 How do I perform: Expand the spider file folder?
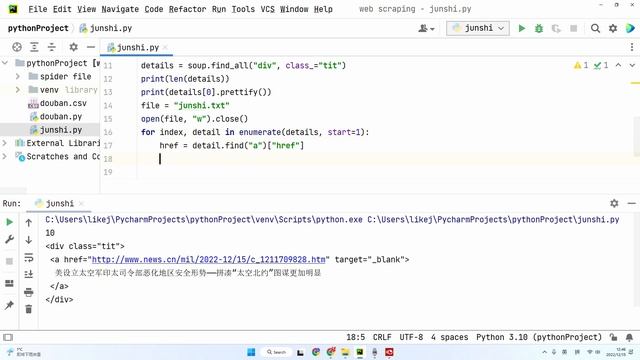tap(18, 76)
